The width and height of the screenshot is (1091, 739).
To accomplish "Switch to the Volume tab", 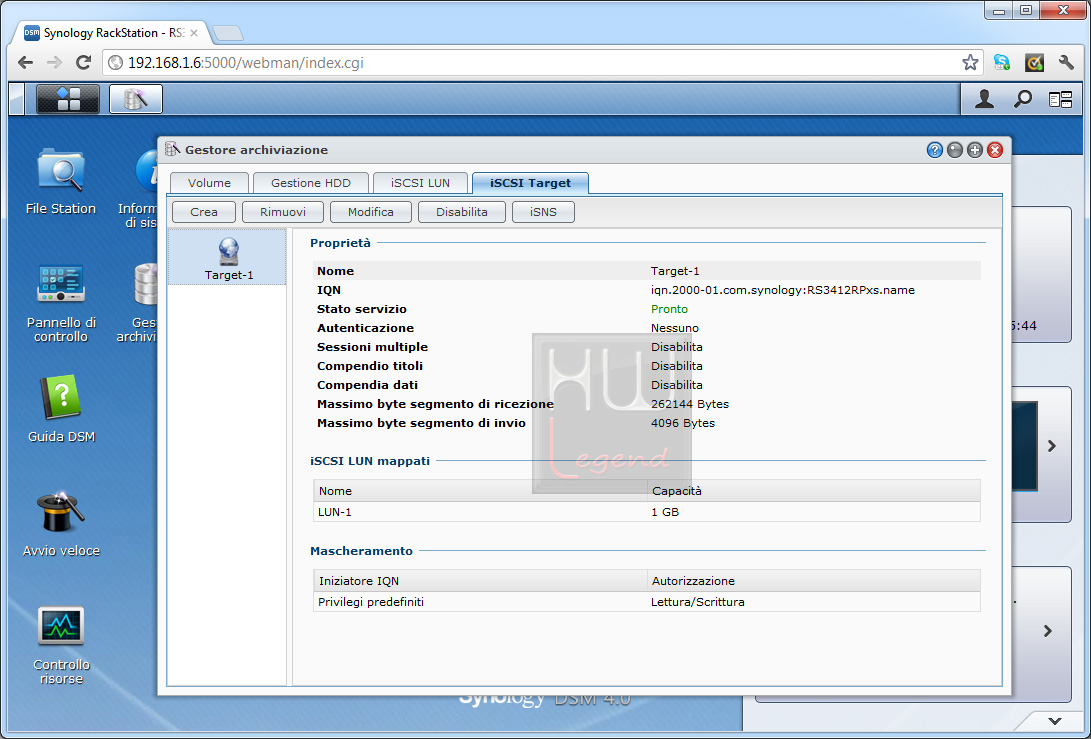I will pos(209,183).
